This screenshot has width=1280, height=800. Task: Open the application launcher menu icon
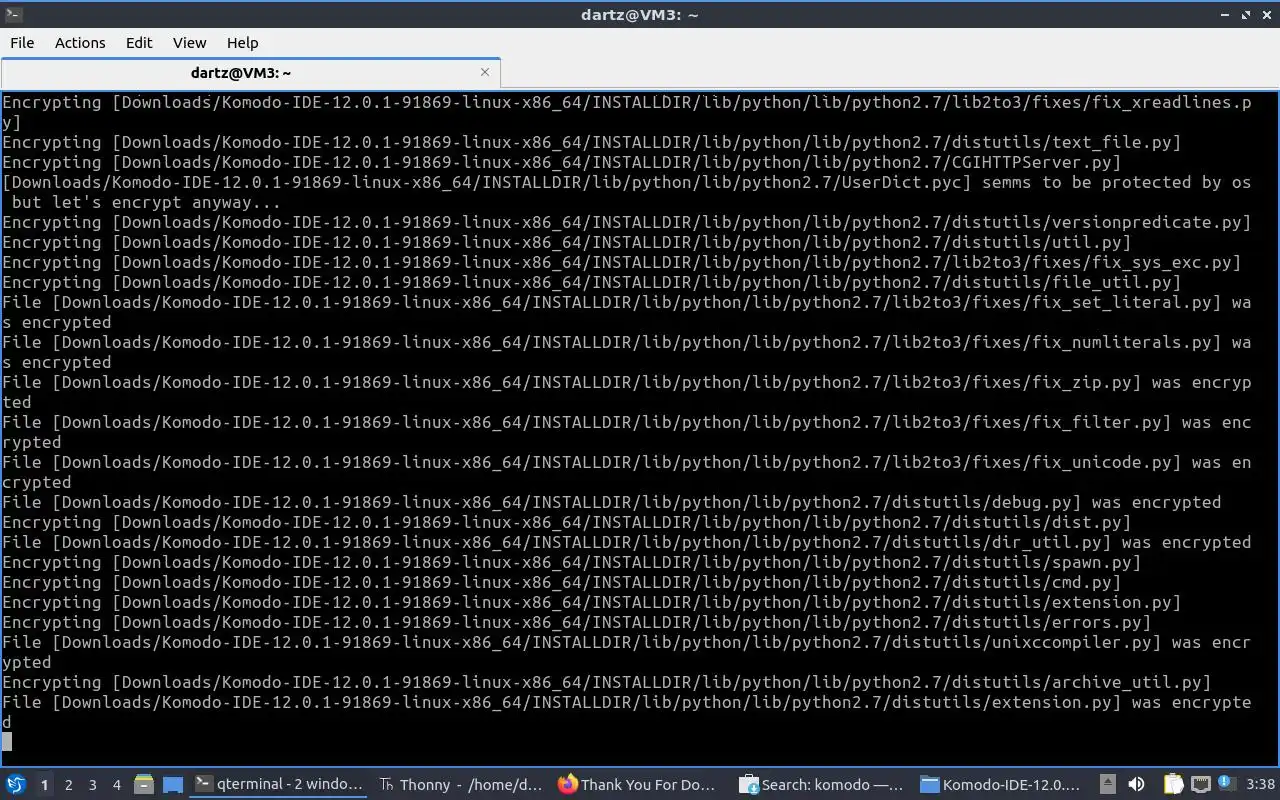16,784
